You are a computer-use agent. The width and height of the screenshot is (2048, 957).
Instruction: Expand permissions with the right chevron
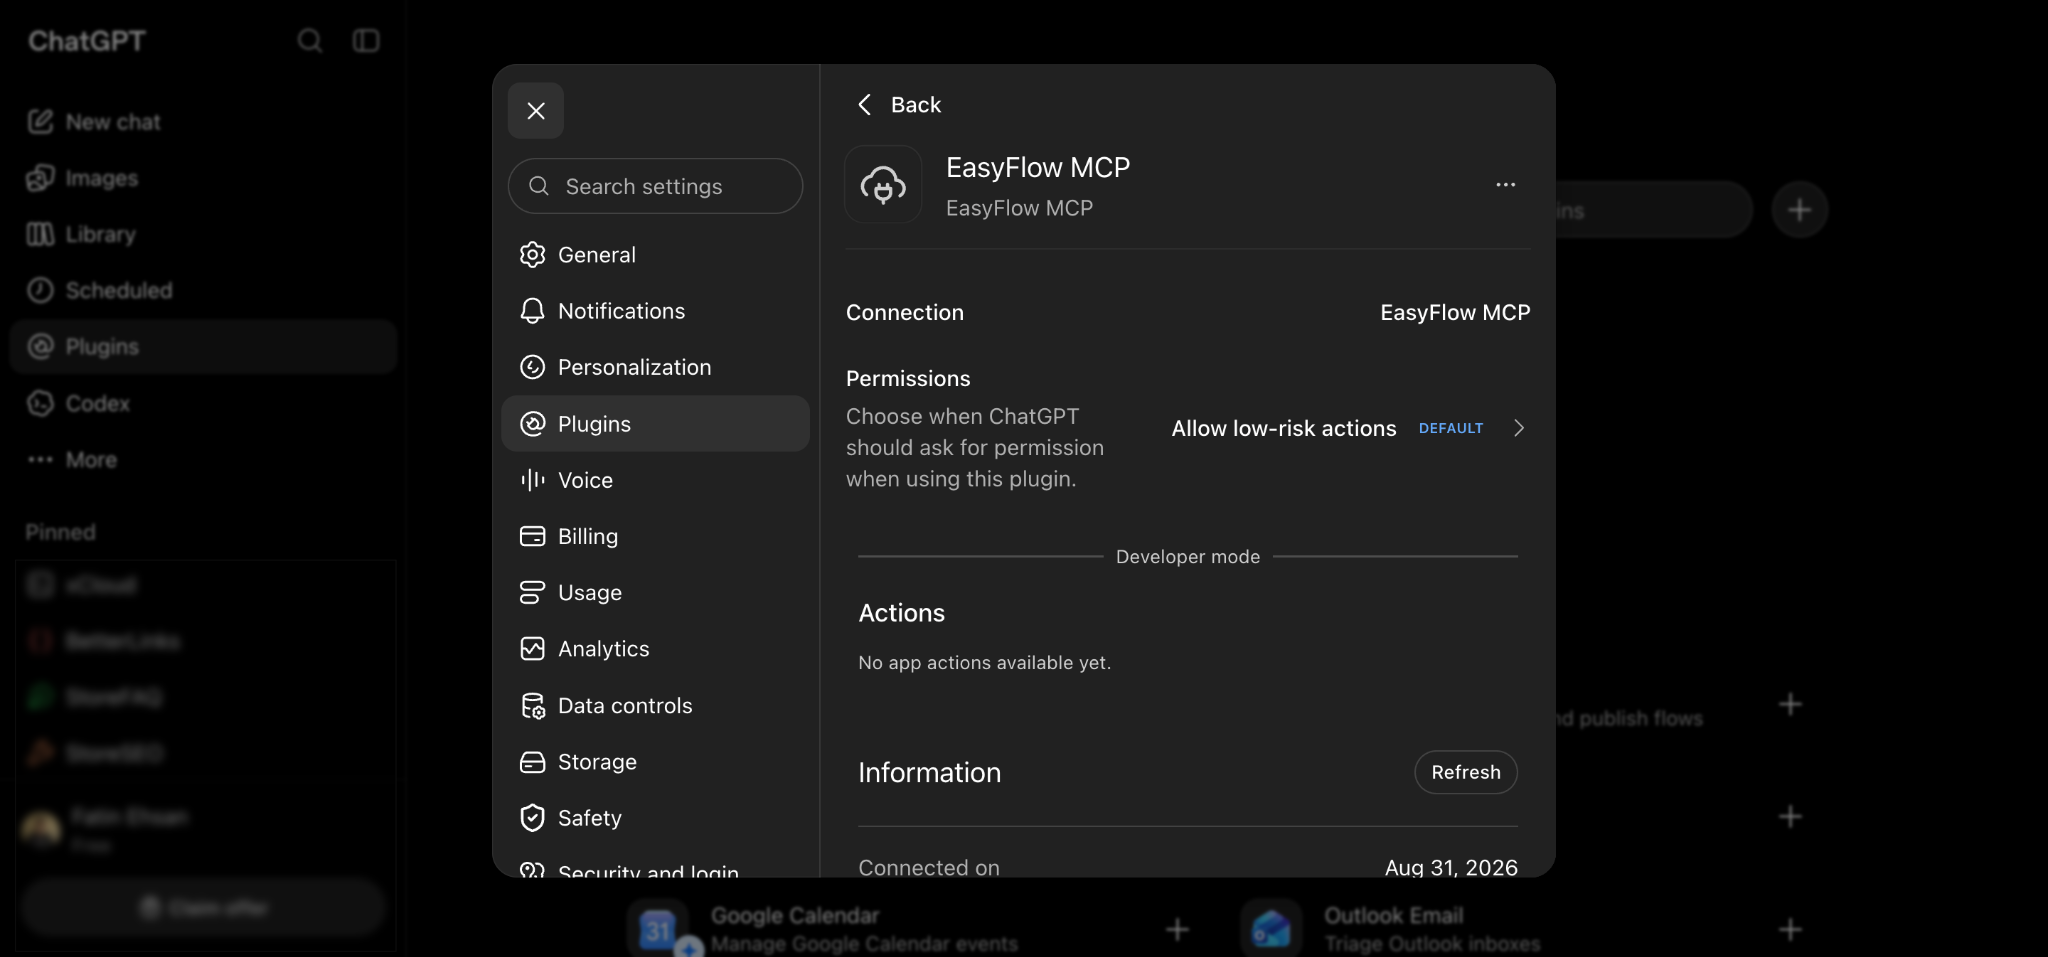point(1519,428)
